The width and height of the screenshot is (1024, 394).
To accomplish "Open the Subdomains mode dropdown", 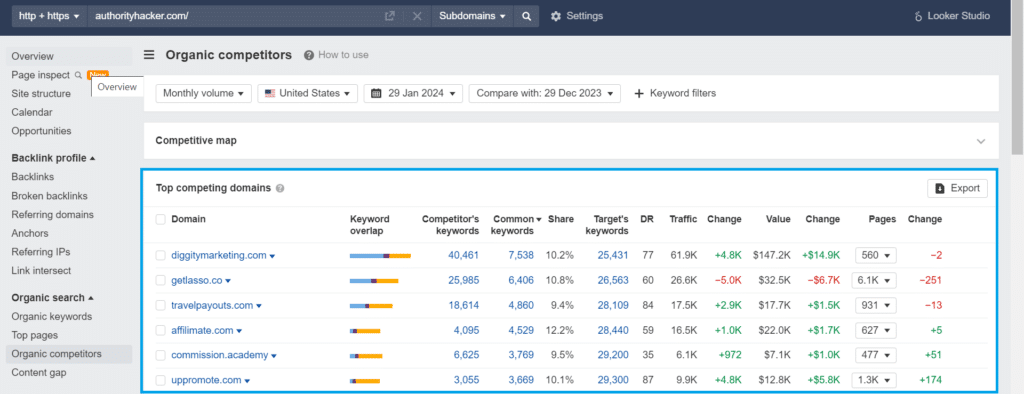I will 473,16.
